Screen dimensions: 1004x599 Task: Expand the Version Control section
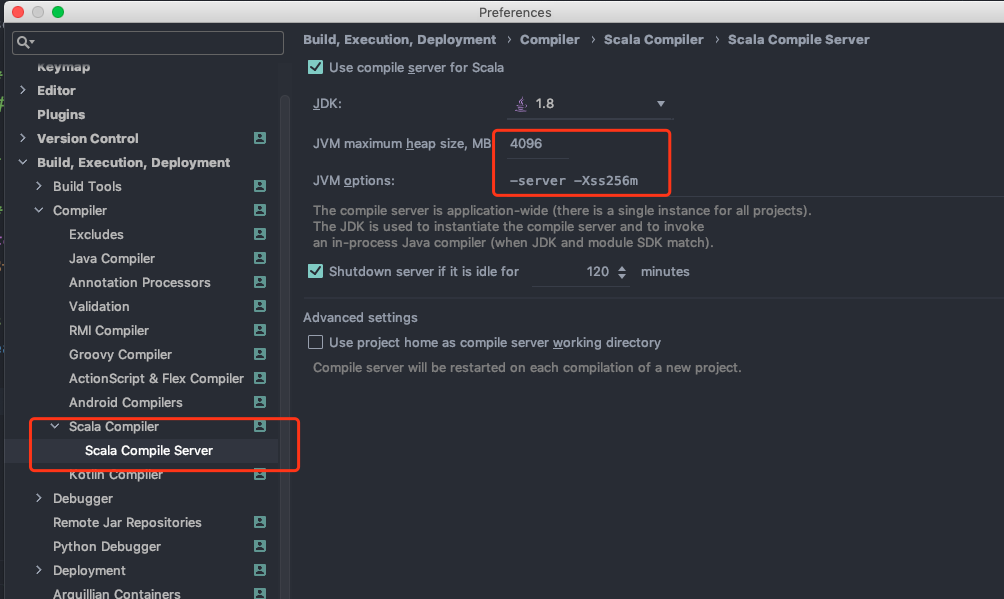pyautogui.click(x=23, y=138)
